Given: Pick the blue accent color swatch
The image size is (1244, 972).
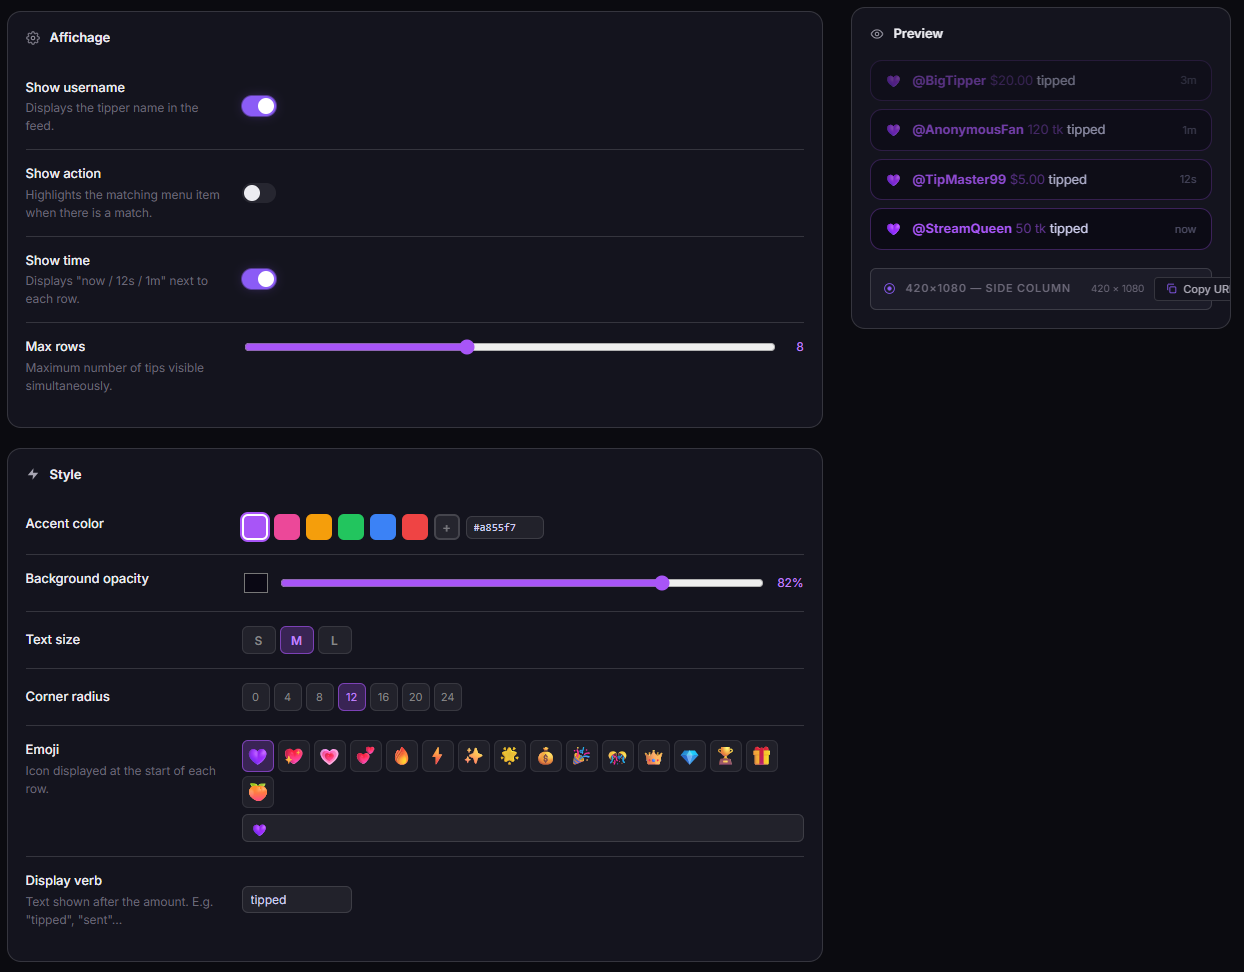Looking at the screenshot, I should pos(383,527).
